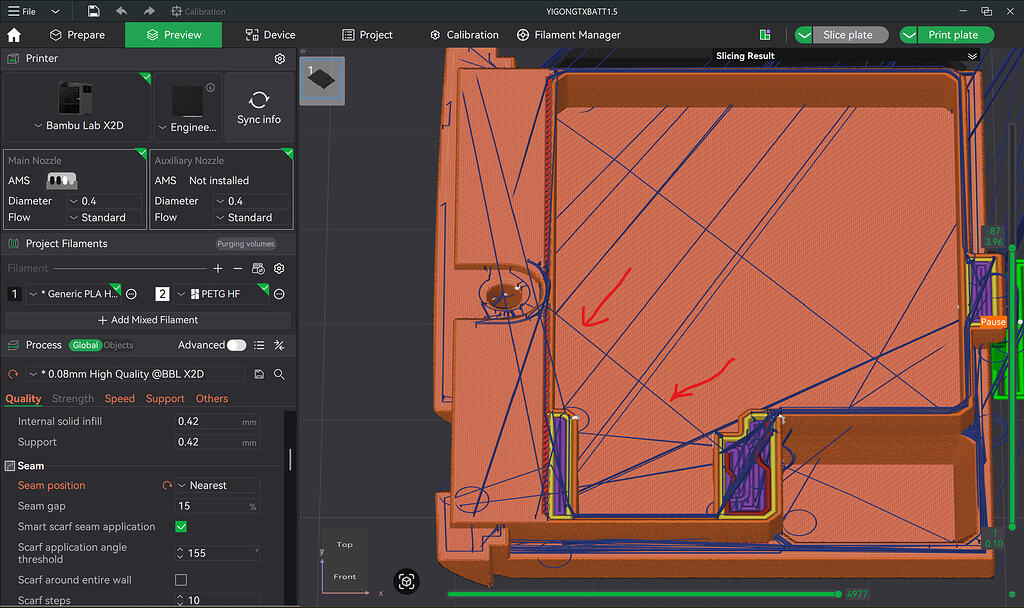
Task: Open Auxiliary Nozzle Flow dropdown
Action: (x=251, y=217)
